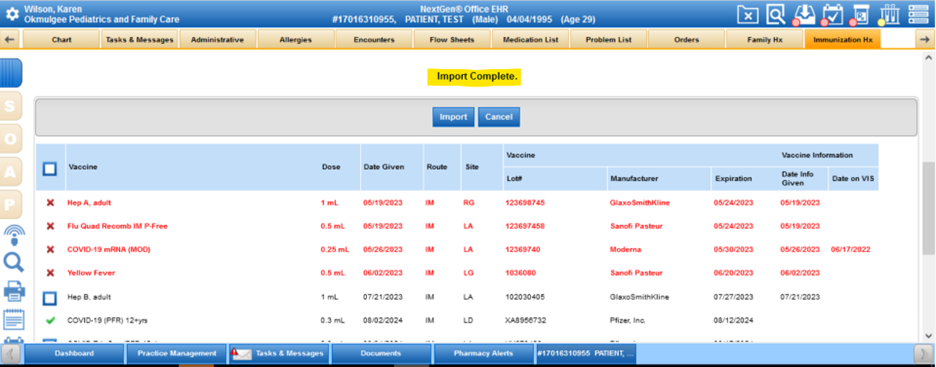
Task: Click the printer icon in left sidebar
Action: [x=14, y=291]
